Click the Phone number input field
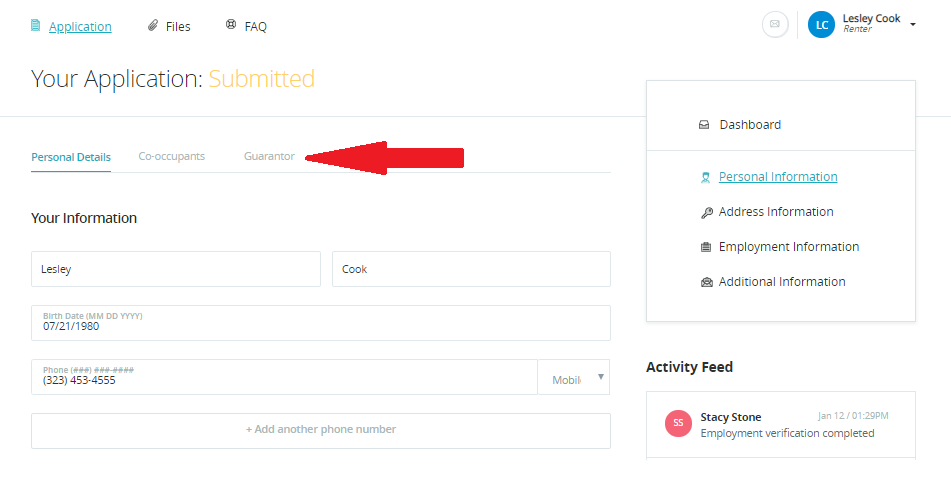The height and width of the screenshot is (482, 951). tap(284, 378)
